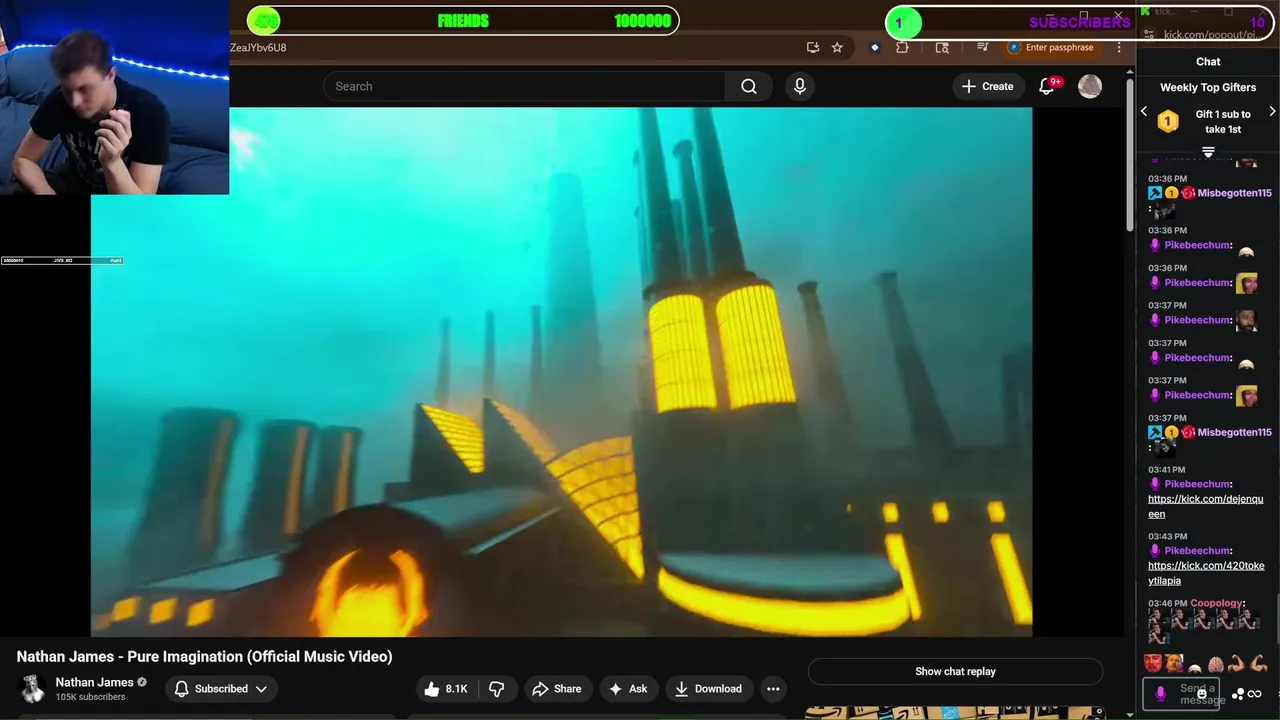
Task: Click the "03:46 PM" timestamp
Action: pyautogui.click(x=1167, y=604)
